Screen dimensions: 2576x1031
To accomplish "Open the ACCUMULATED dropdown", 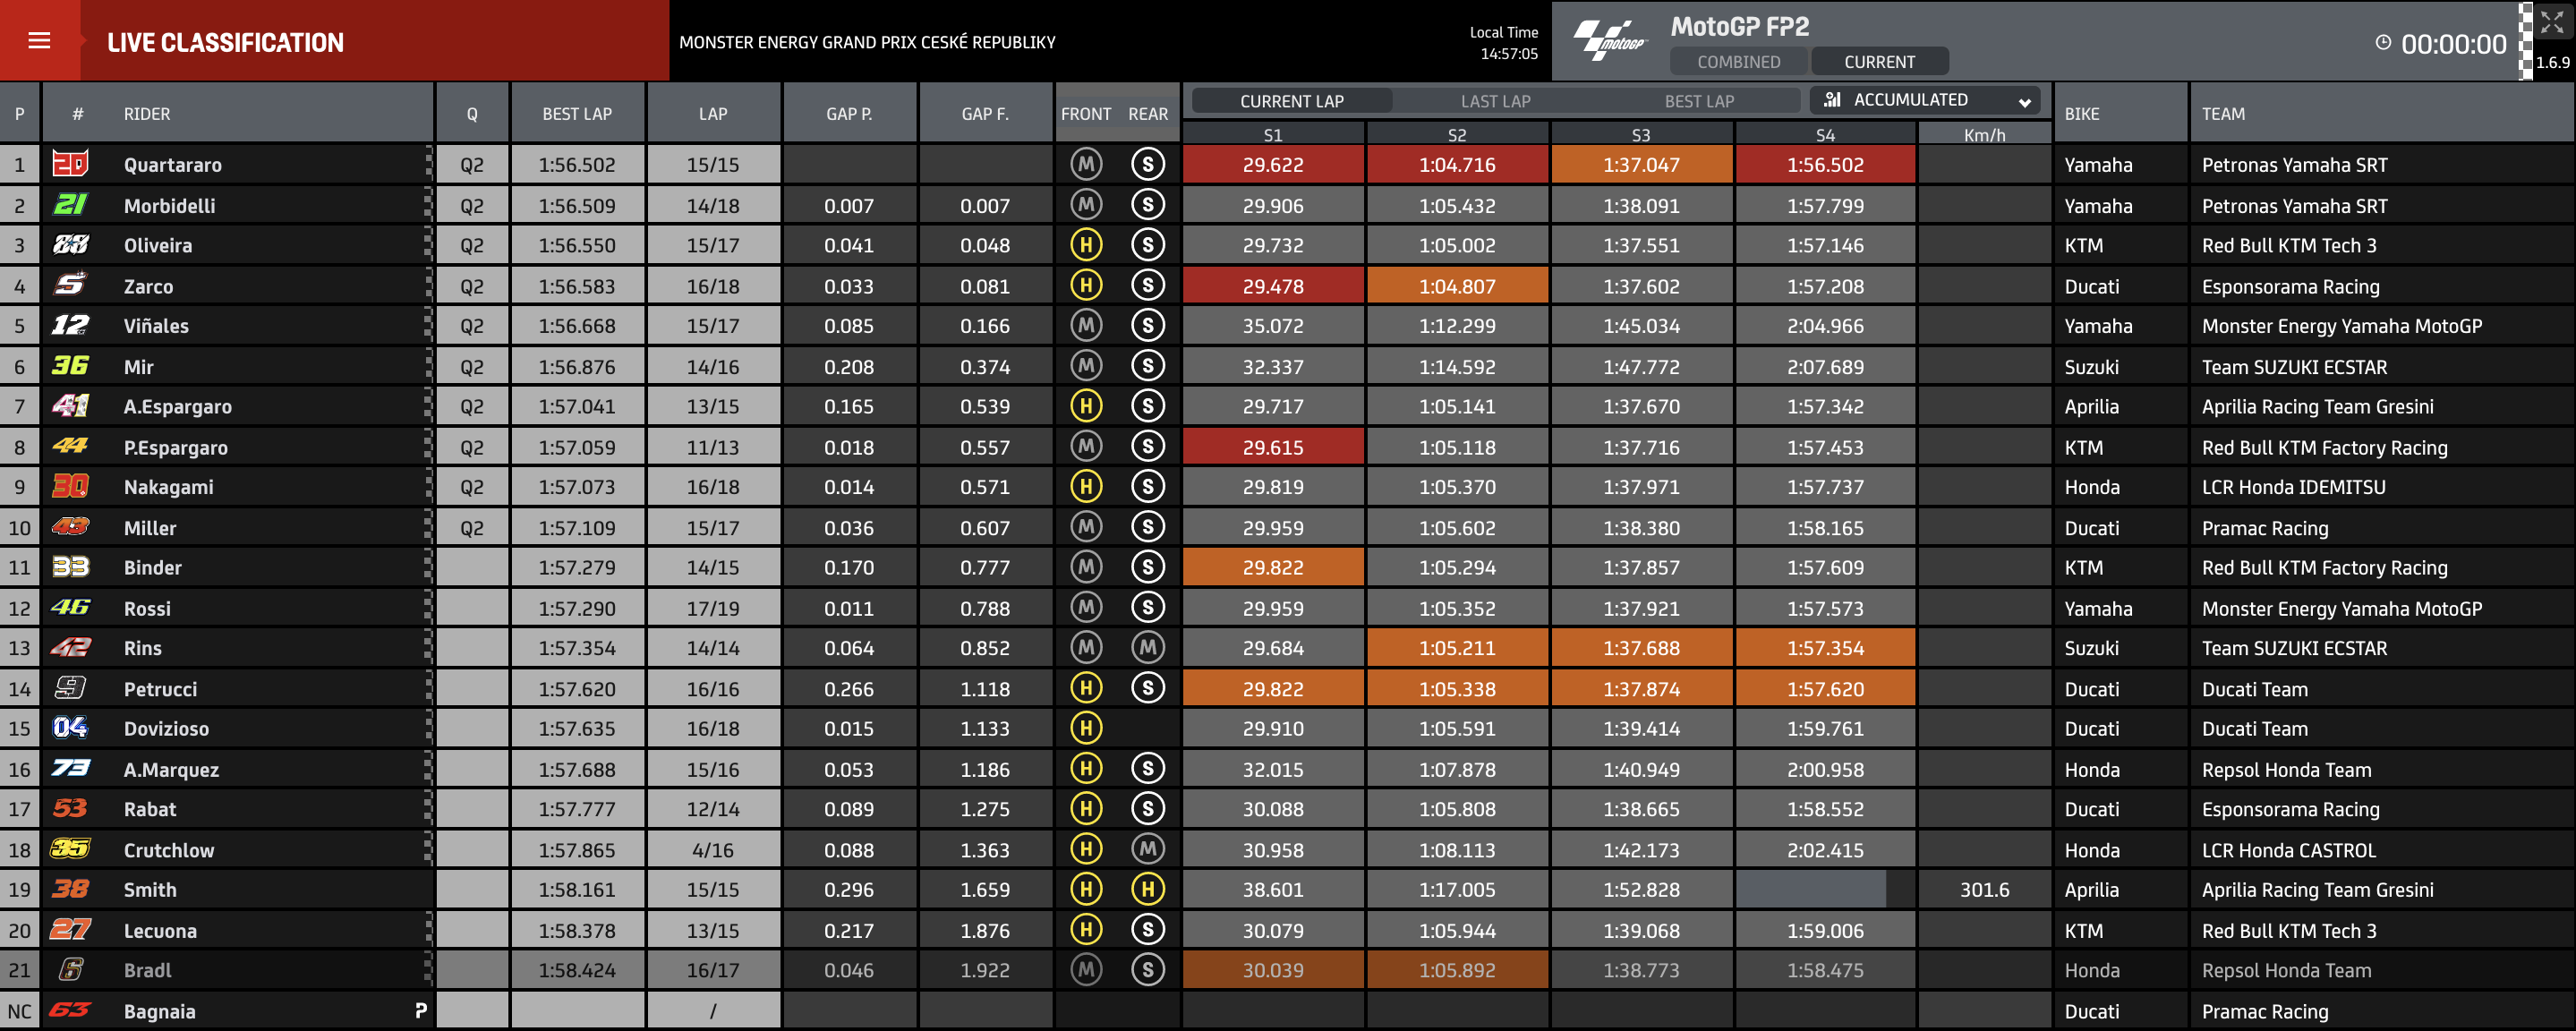I will (x=1925, y=100).
